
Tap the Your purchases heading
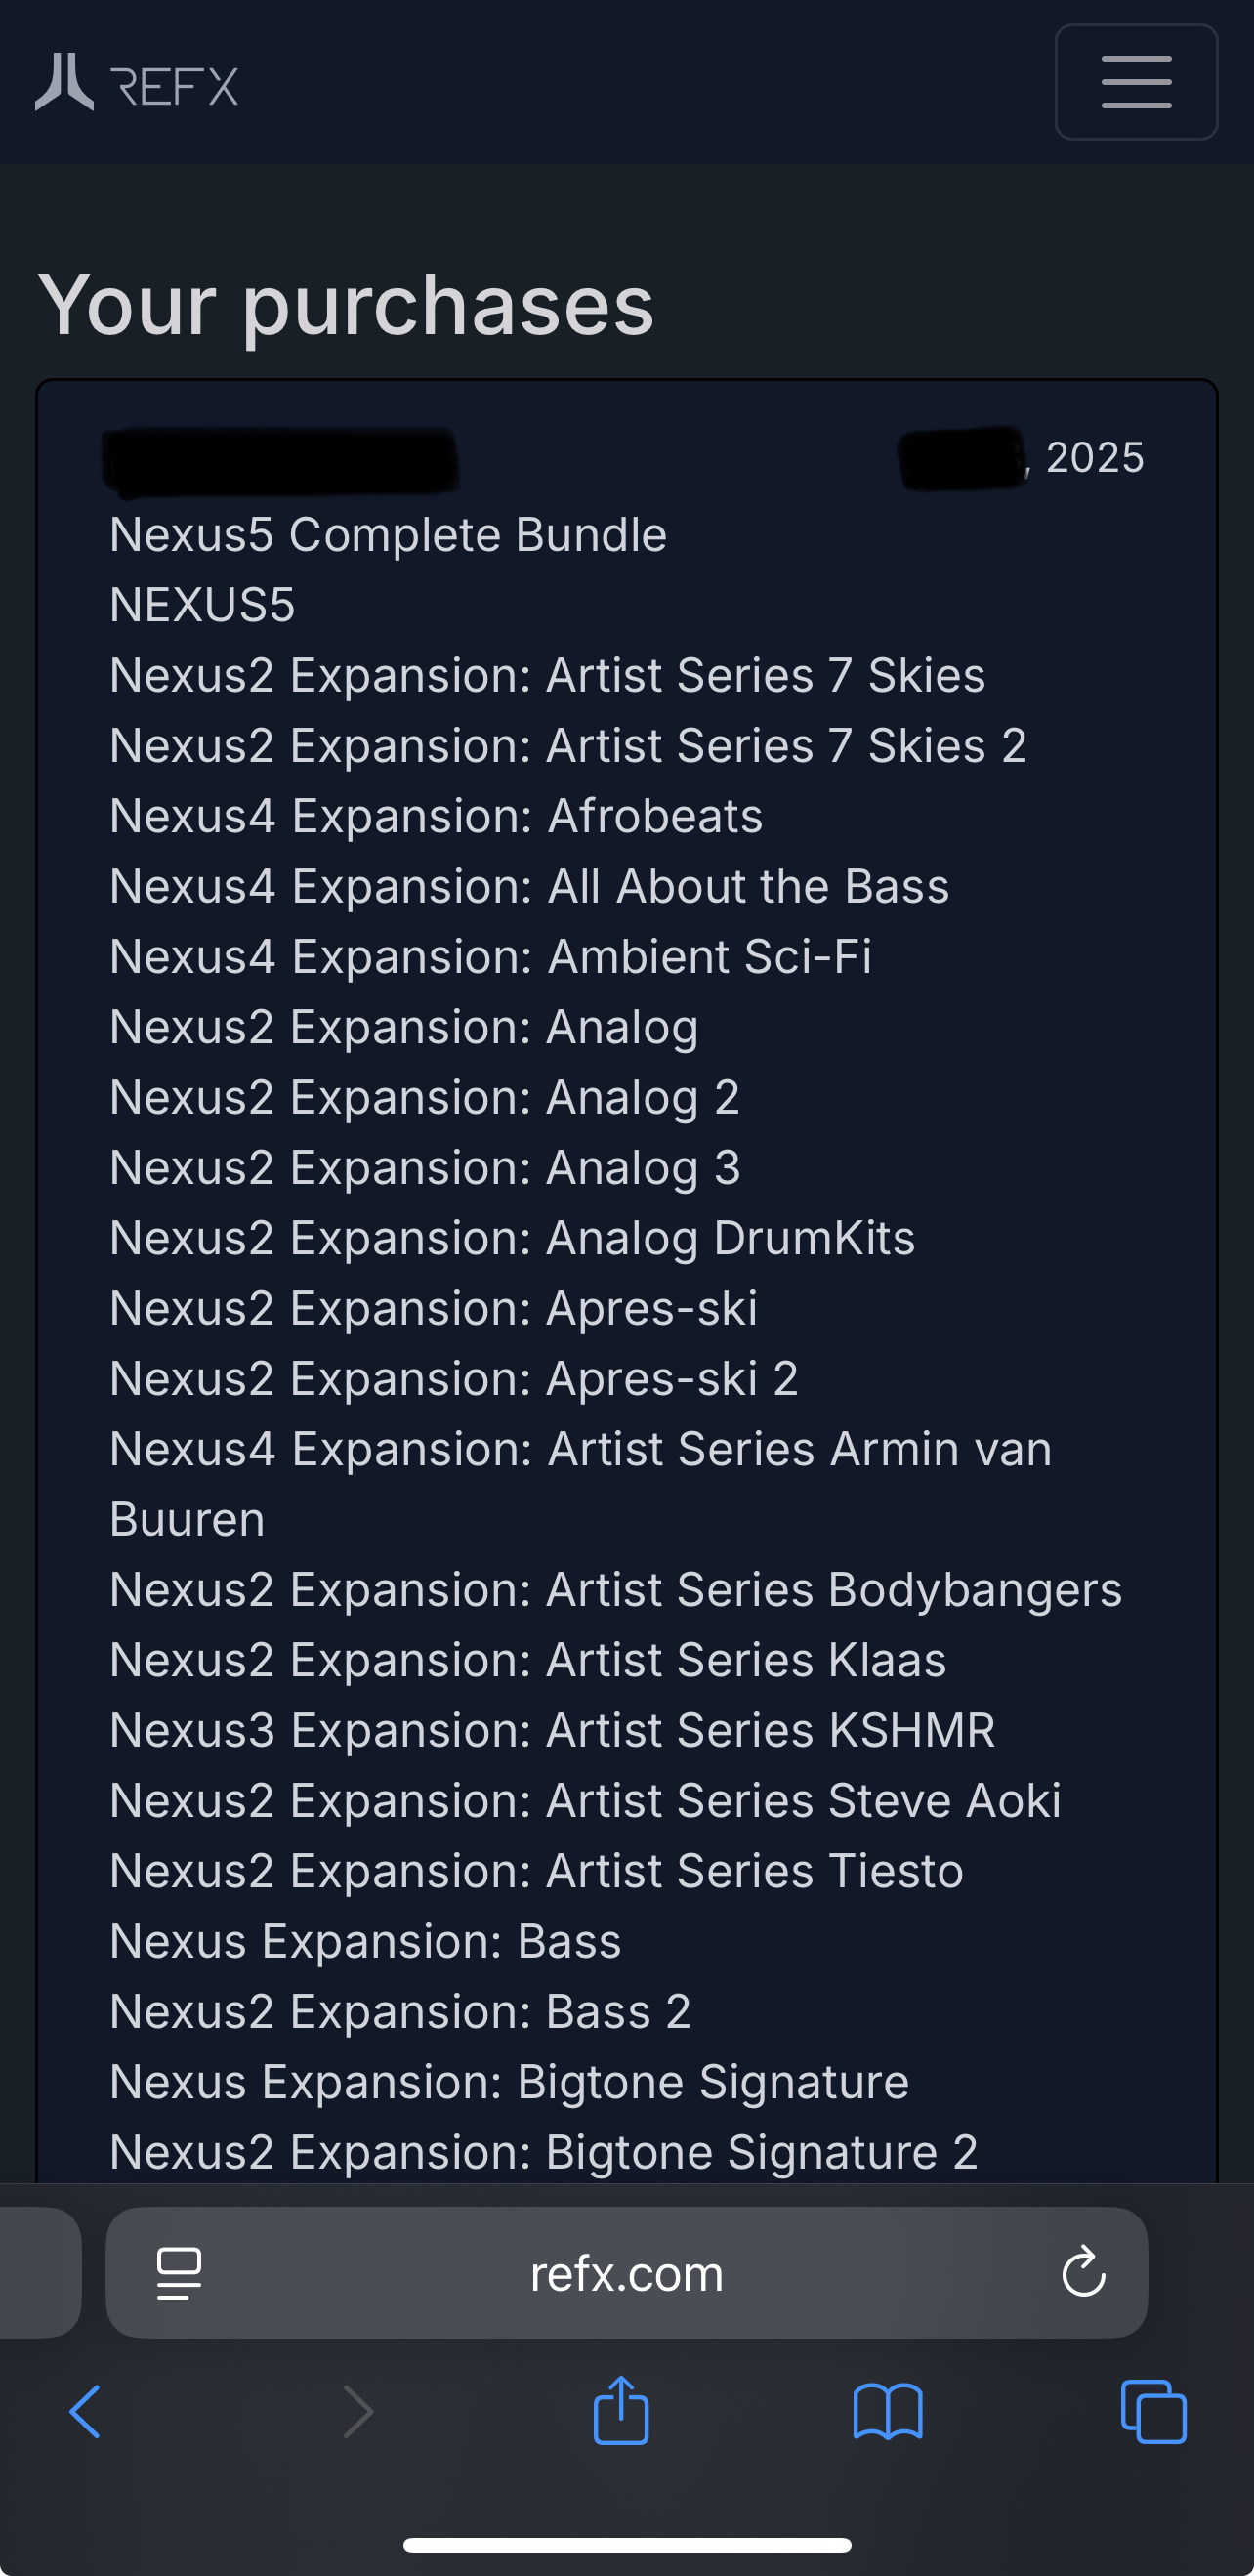(346, 304)
